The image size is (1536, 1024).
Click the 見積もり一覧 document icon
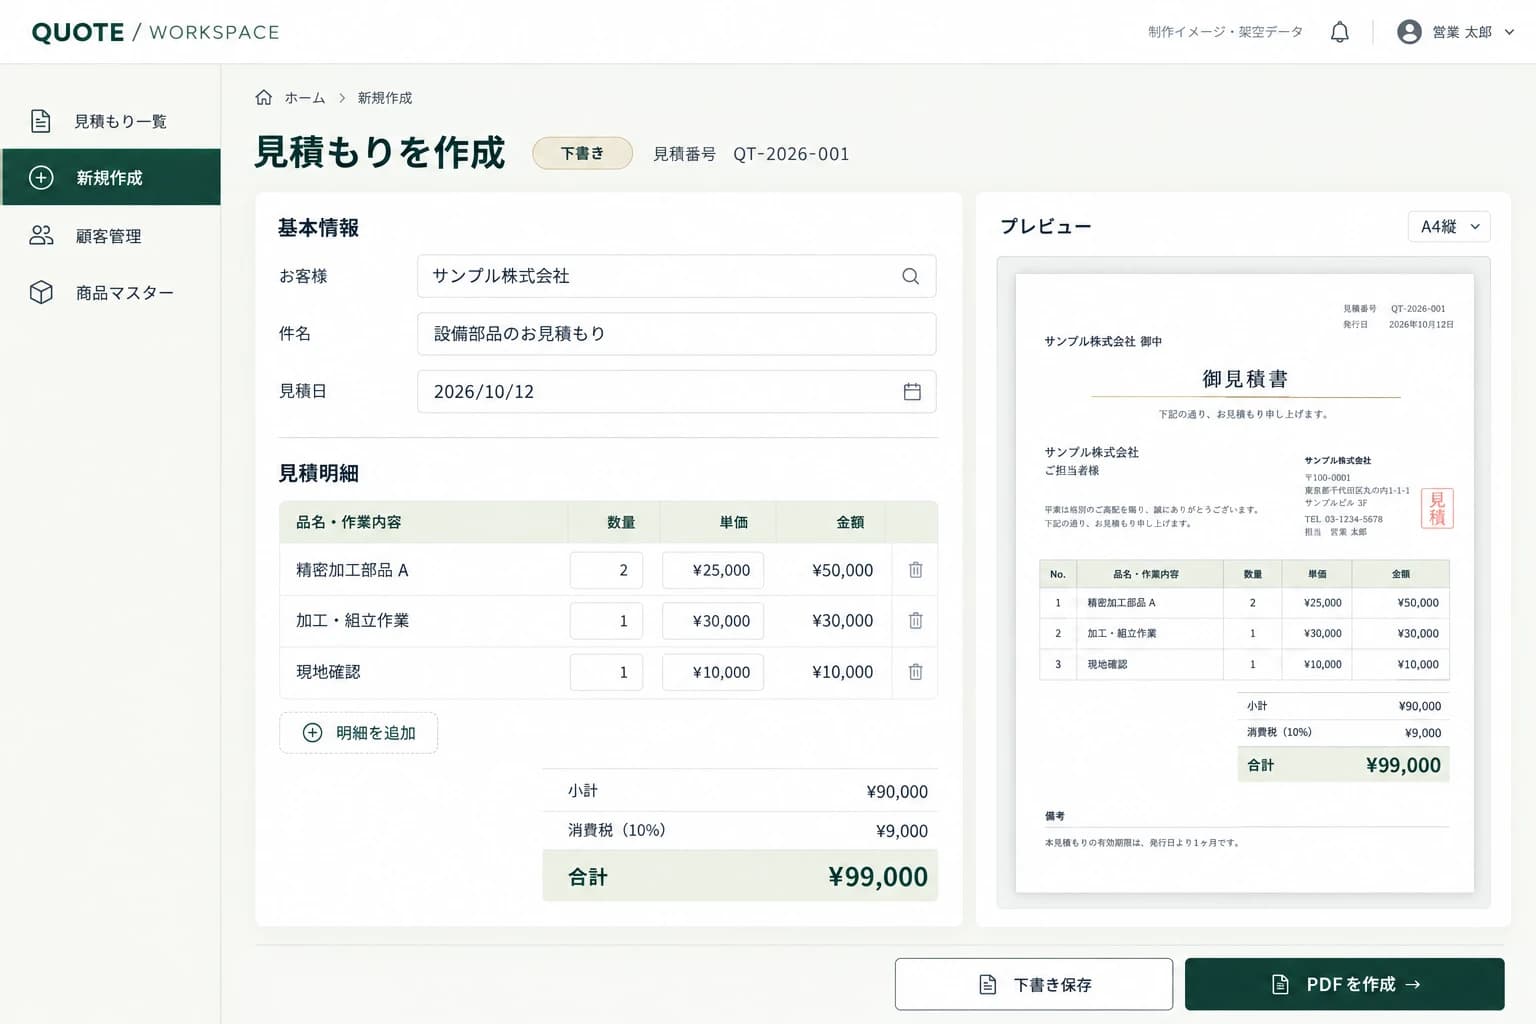41,121
